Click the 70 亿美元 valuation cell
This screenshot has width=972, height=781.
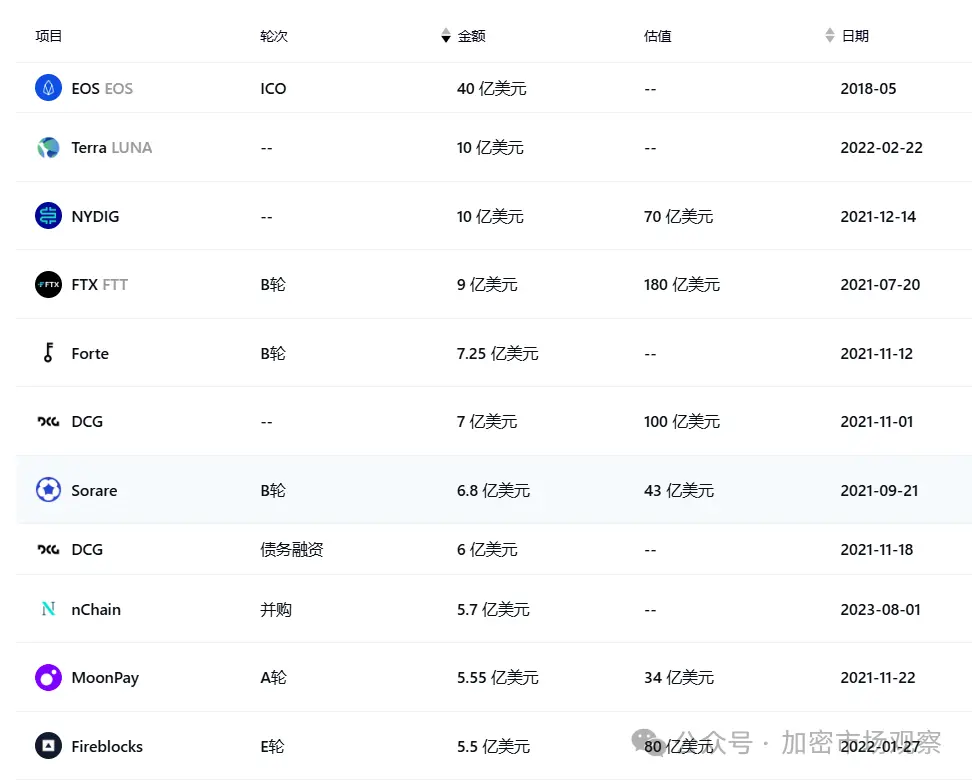click(x=679, y=216)
